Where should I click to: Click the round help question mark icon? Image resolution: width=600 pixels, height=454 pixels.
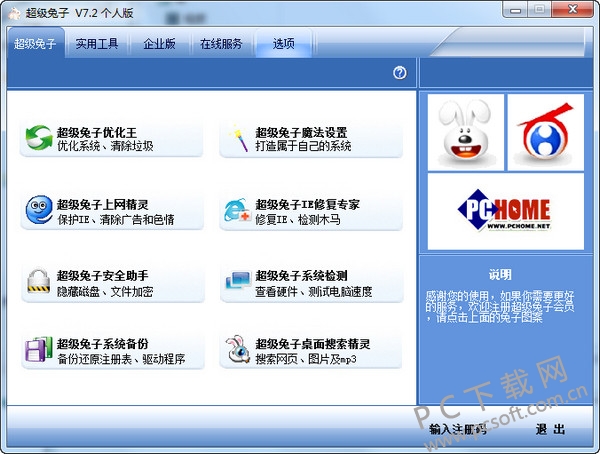point(400,73)
